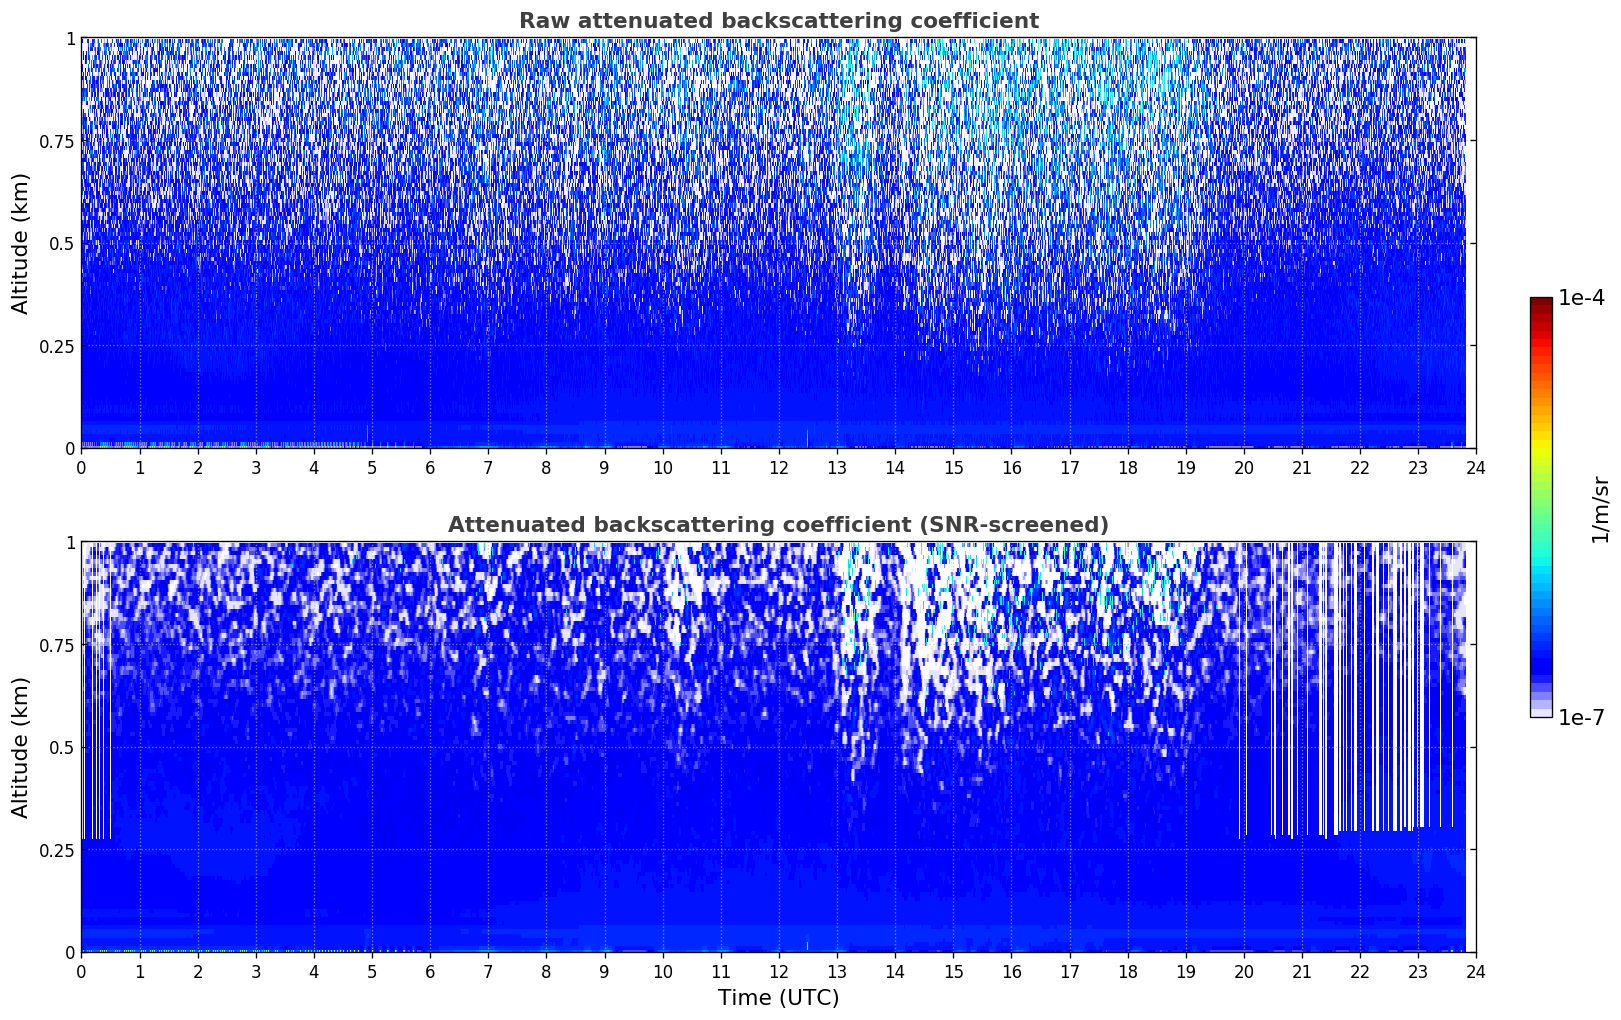1621x1020 pixels.
Task: Click the 0.75 altitude tick of the raw plot
Action: 56,141
